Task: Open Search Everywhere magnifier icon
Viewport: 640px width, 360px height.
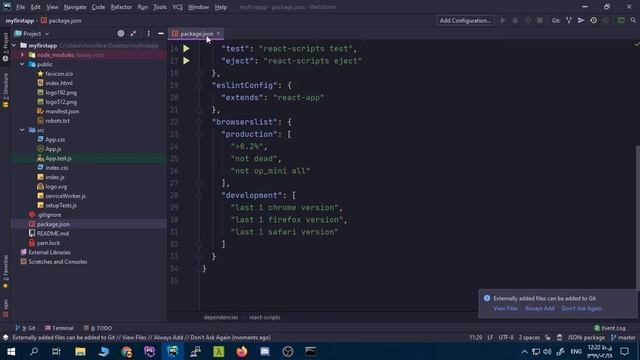Action: 633,20
